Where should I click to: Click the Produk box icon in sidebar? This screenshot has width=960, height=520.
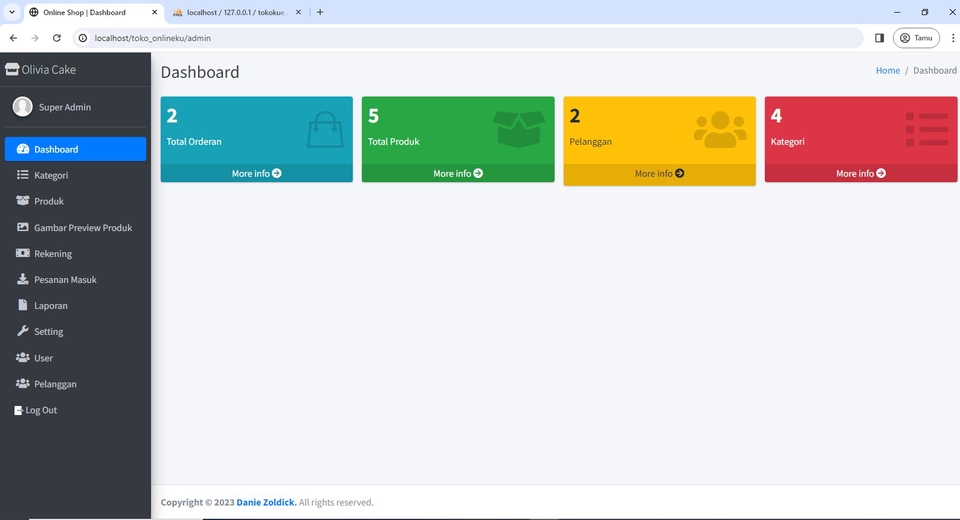(23, 200)
